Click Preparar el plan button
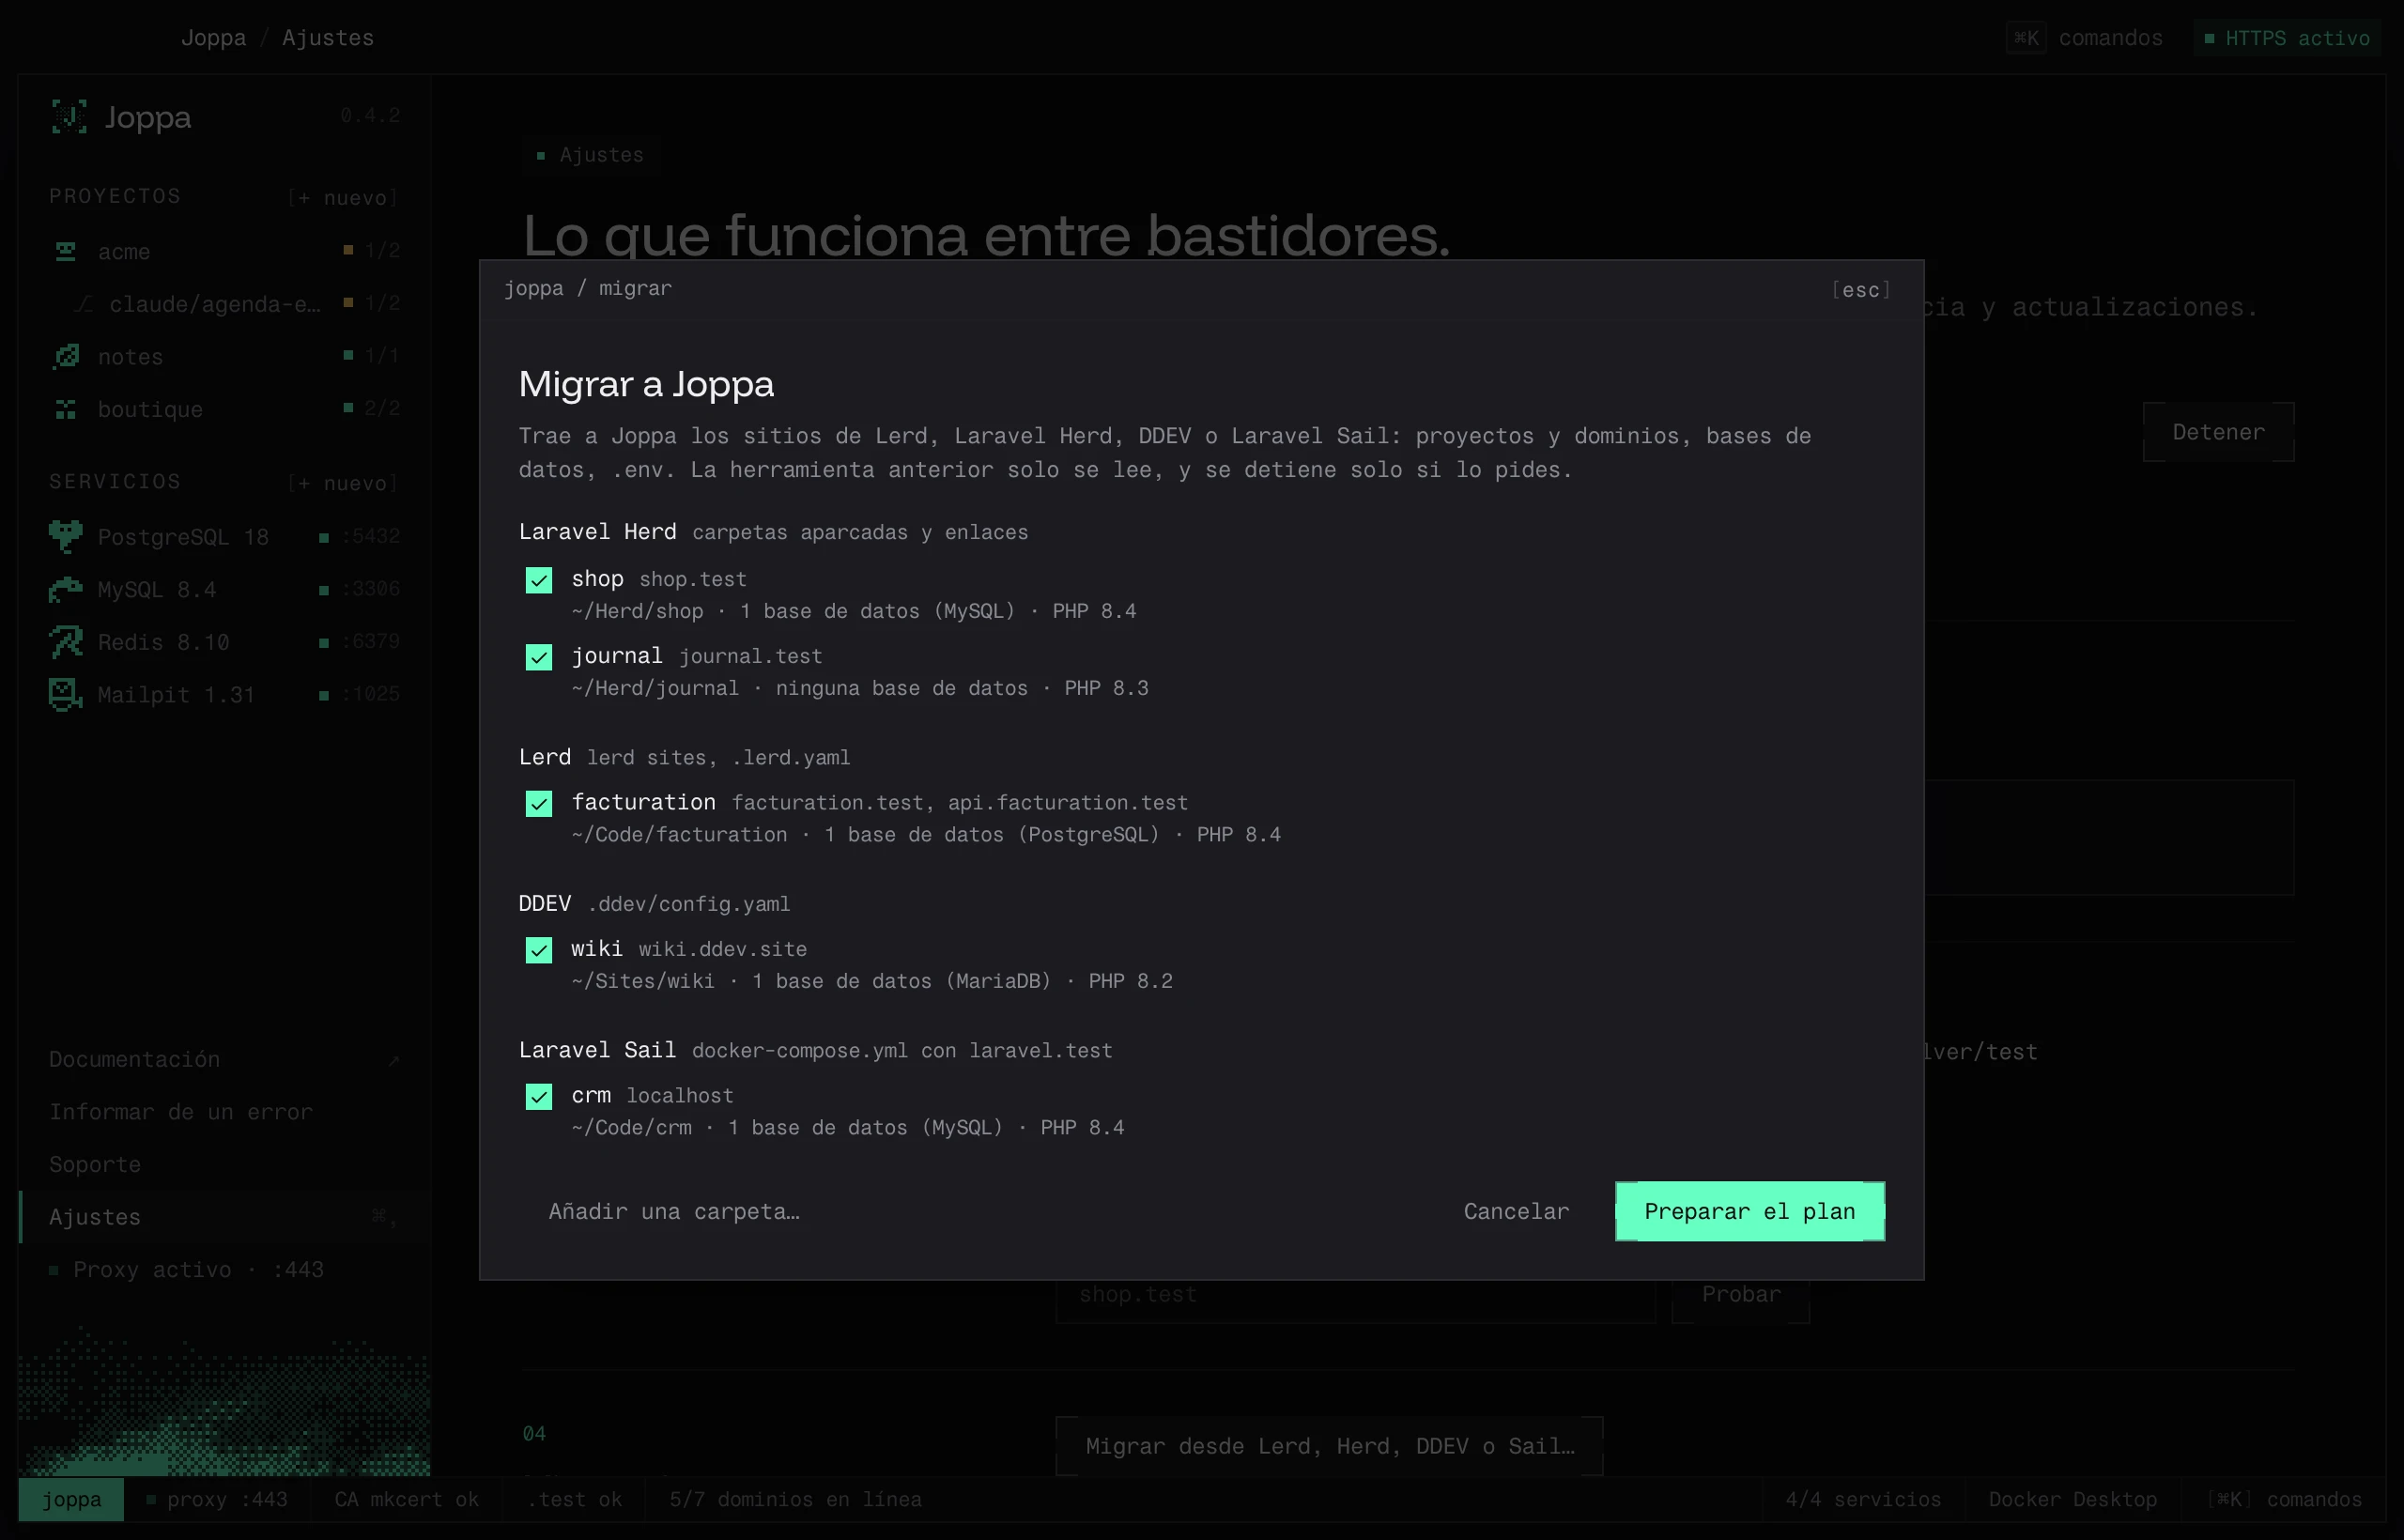The height and width of the screenshot is (1540, 2404). click(x=1749, y=1211)
